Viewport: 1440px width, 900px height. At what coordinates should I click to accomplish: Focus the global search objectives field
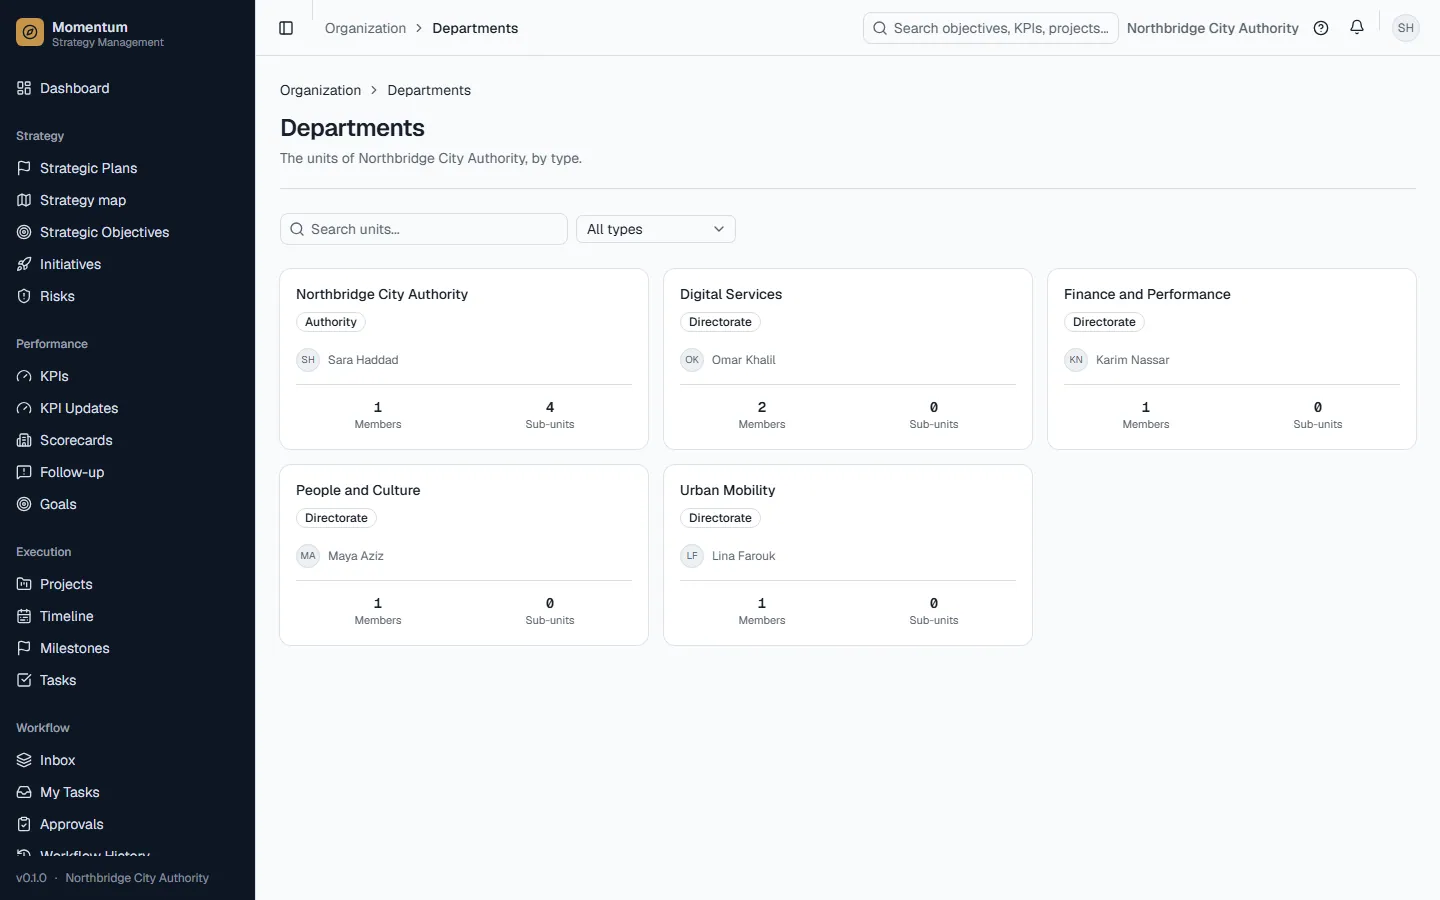[990, 28]
